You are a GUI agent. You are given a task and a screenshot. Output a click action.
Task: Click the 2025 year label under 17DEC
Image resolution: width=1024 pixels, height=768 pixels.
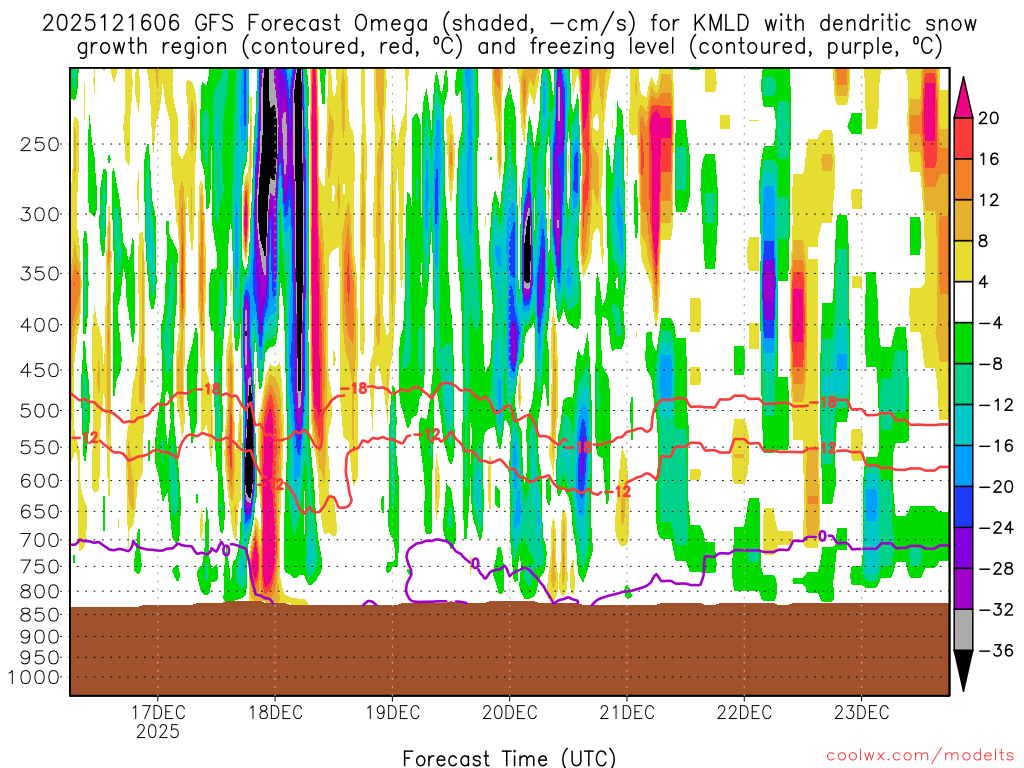click(x=158, y=731)
